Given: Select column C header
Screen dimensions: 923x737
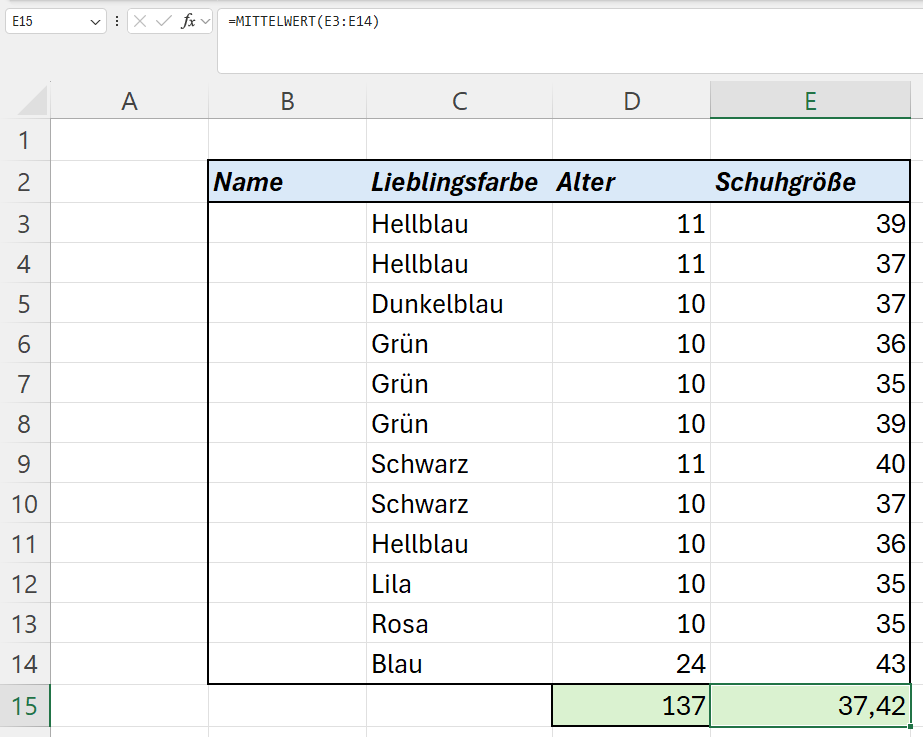Looking at the screenshot, I should coord(459,101).
